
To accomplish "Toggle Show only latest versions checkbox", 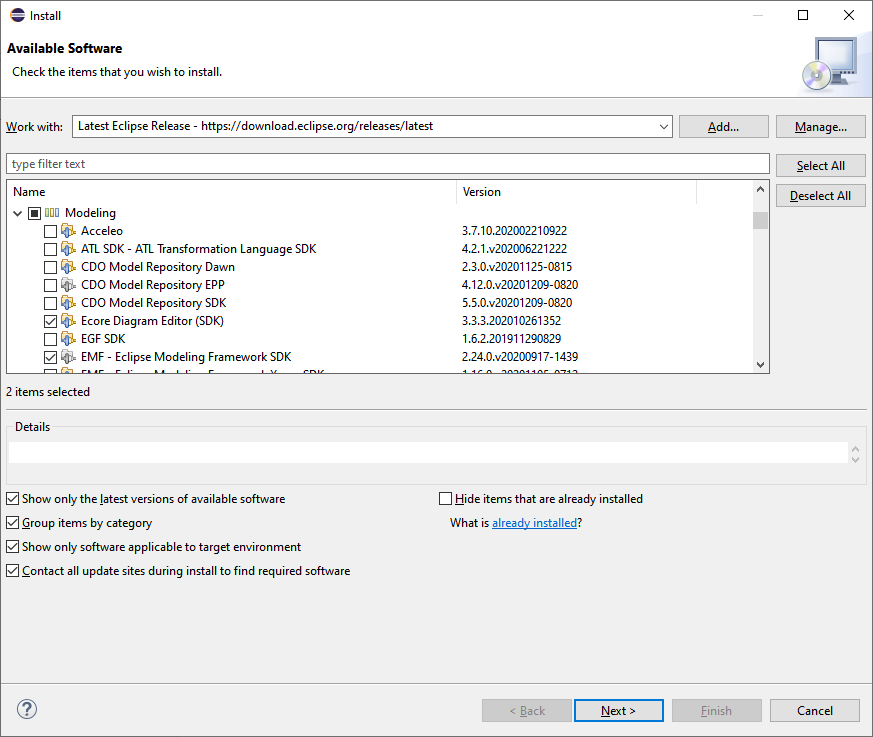I will click(12, 499).
